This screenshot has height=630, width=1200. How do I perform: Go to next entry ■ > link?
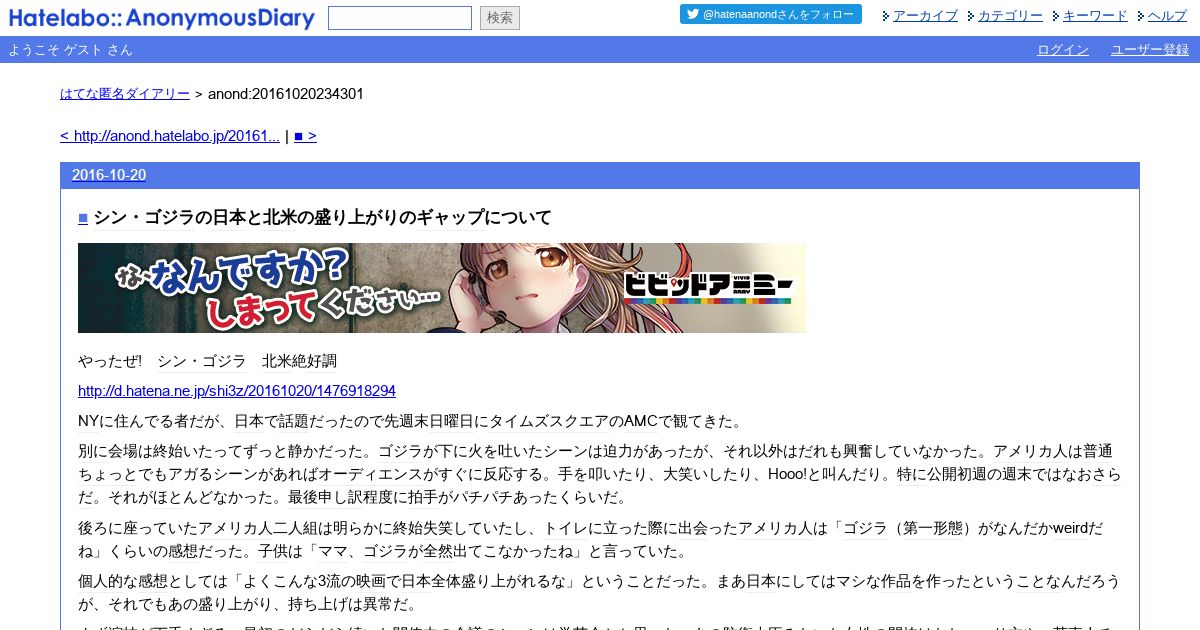pos(305,136)
